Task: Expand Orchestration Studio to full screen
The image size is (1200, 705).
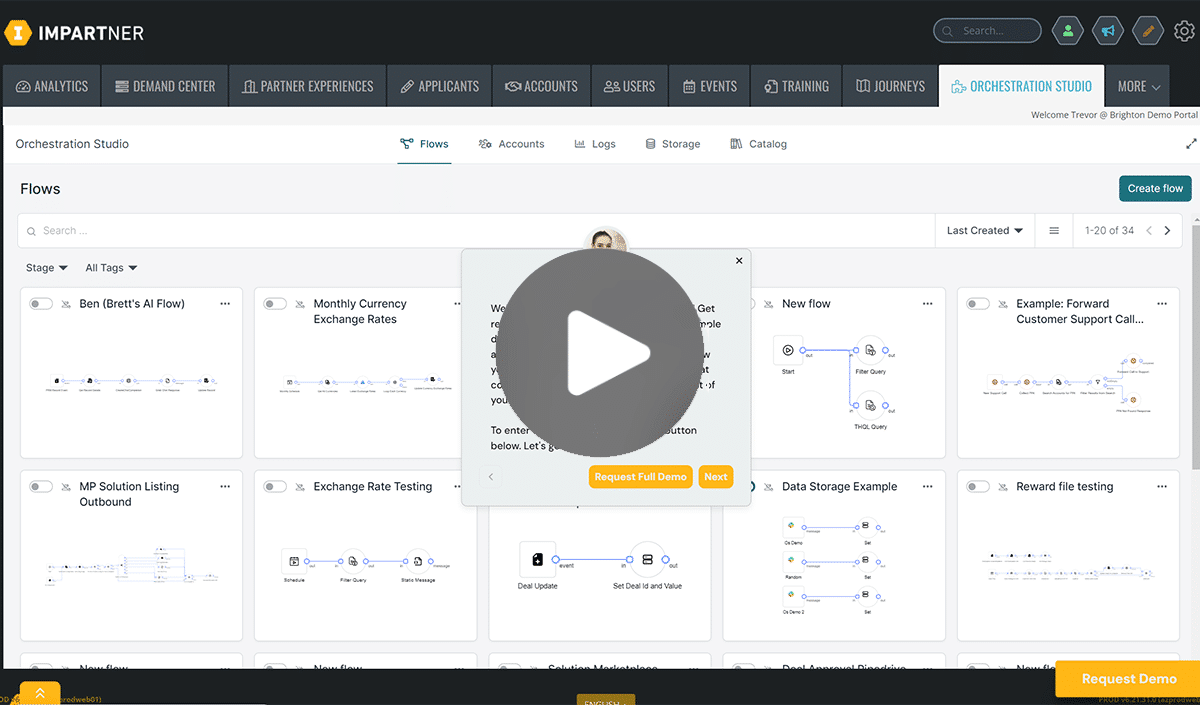Action: (1191, 144)
